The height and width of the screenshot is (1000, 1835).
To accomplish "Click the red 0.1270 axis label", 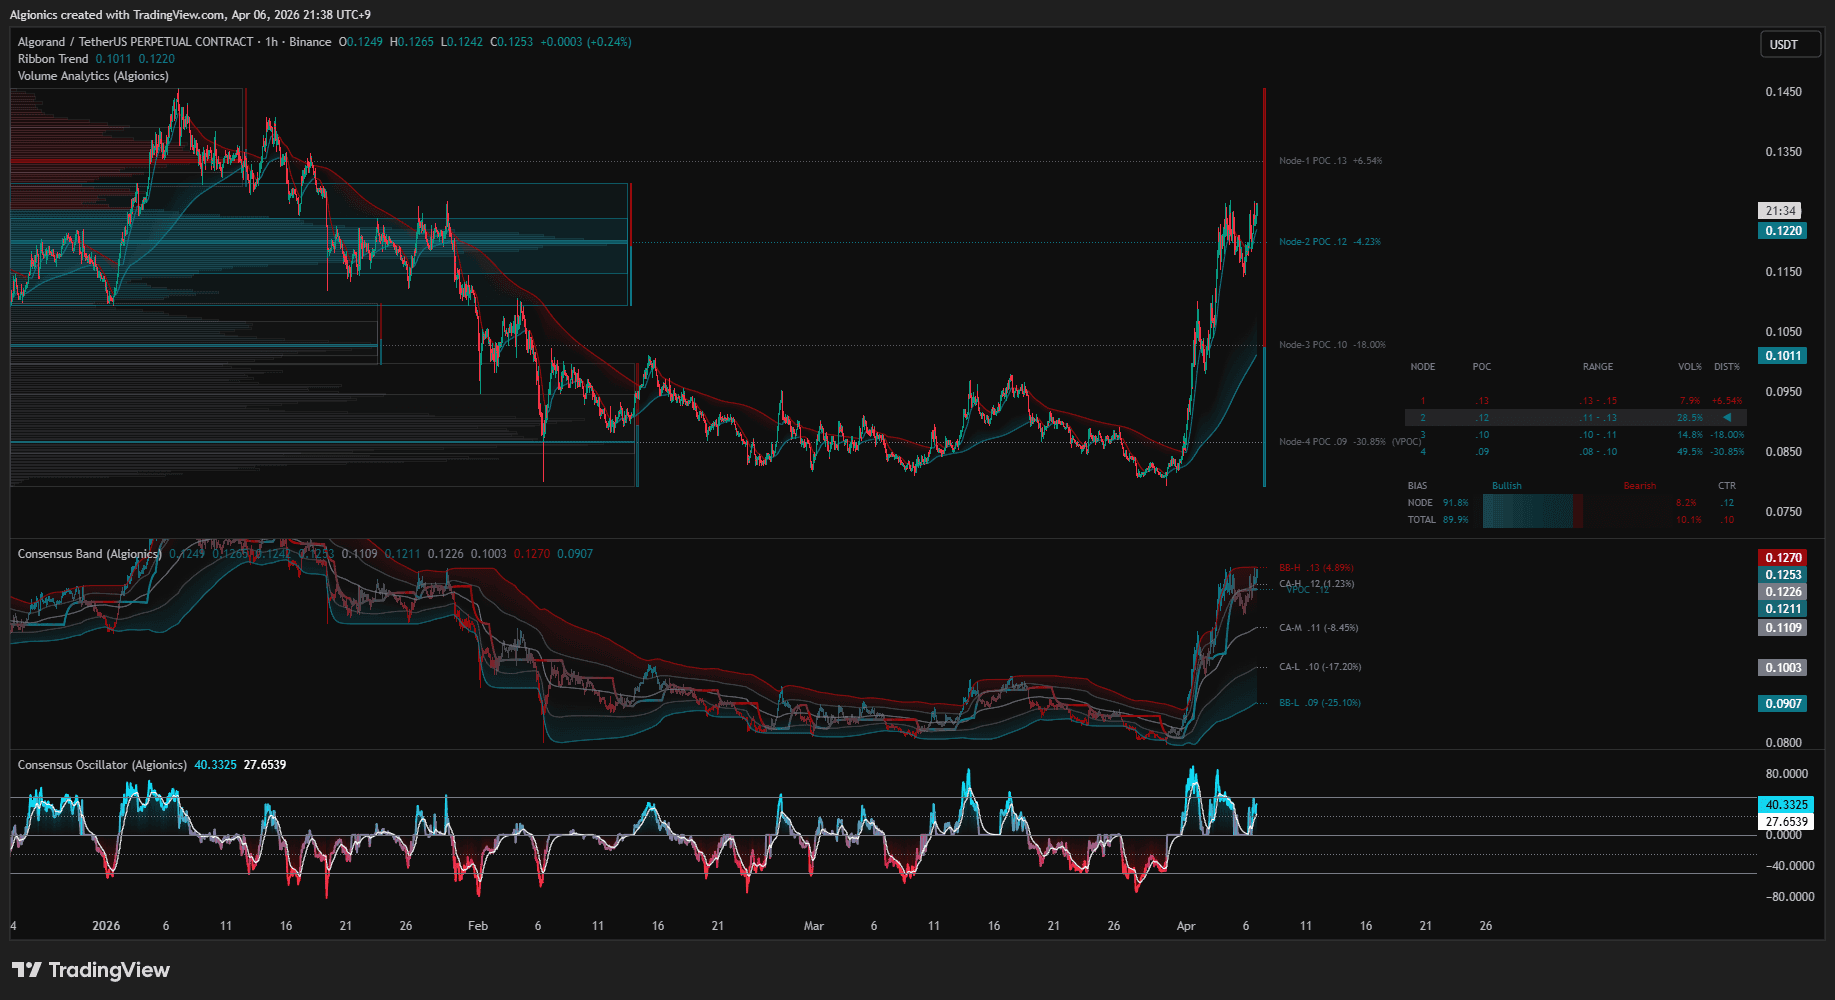I will [1783, 558].
